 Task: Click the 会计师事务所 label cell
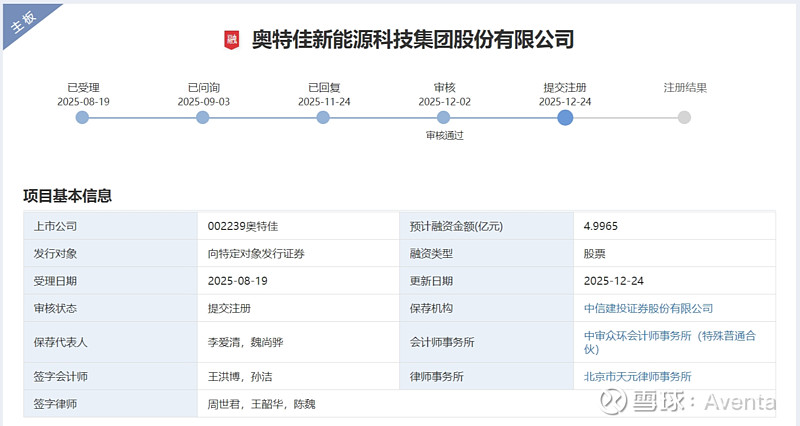487,342
